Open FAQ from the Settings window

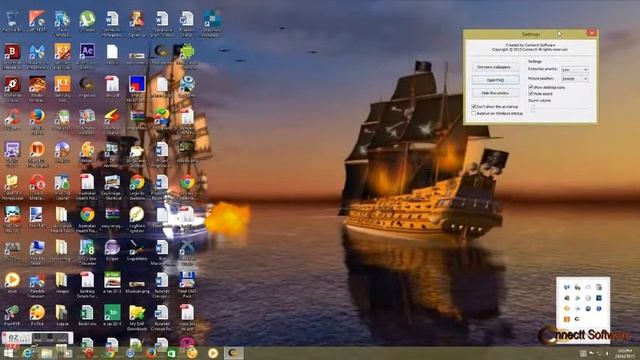(496, 80)
